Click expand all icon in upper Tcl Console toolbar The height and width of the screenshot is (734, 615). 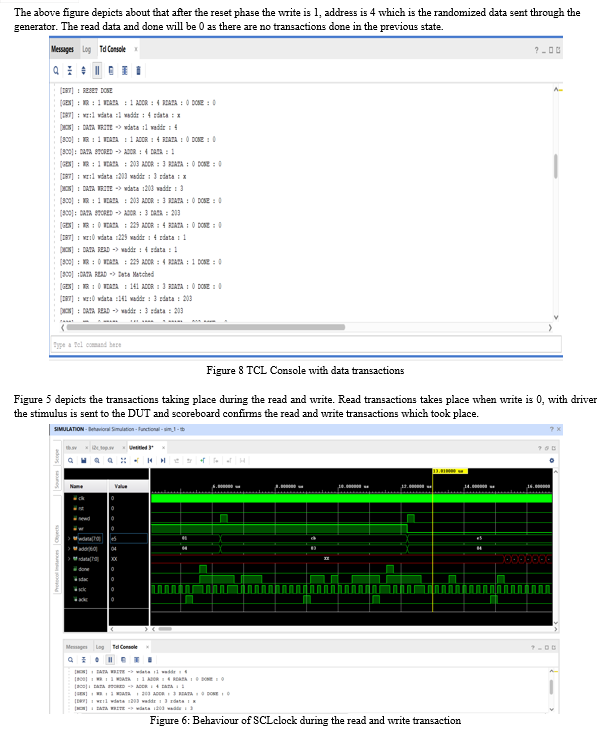coord(83,70)
